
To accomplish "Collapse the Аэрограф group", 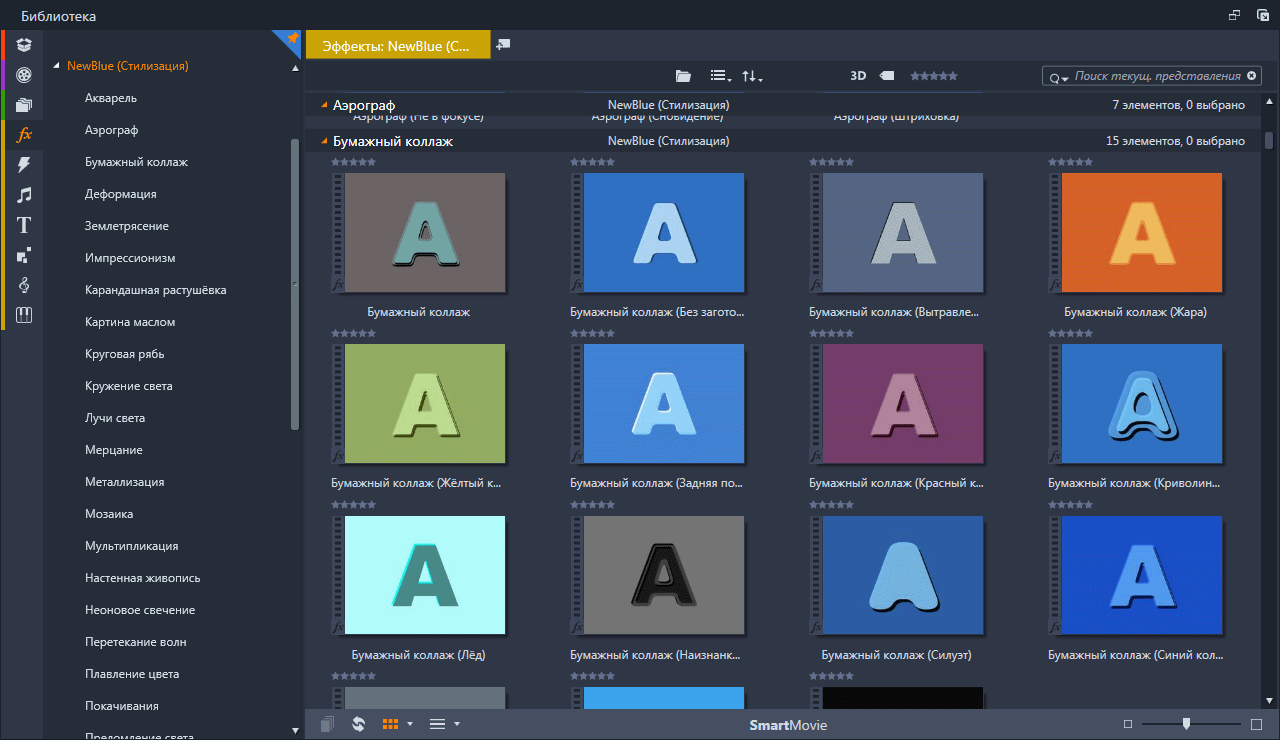I will coord(324,105).
